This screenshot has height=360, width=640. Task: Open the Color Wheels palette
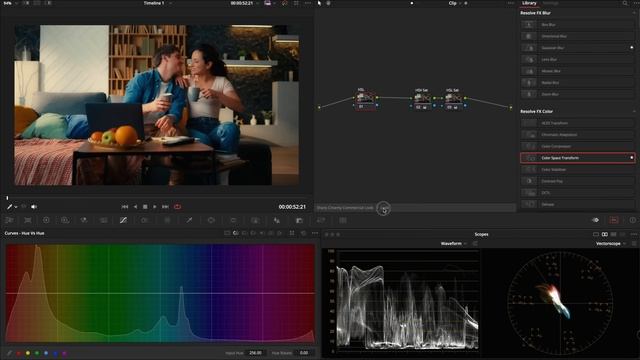pos(46,220)
